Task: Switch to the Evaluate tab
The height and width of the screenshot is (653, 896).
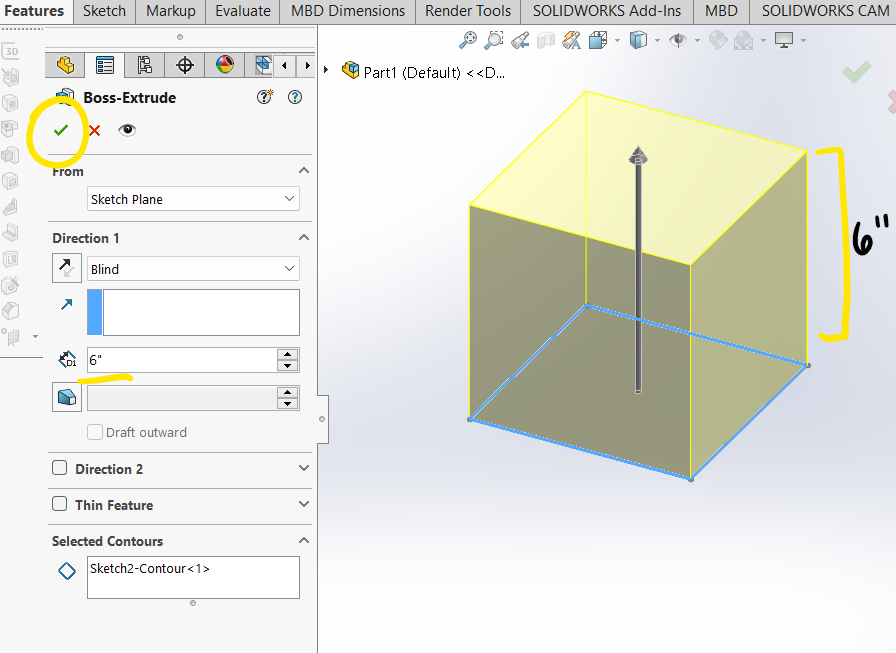Action: (243, 11)
